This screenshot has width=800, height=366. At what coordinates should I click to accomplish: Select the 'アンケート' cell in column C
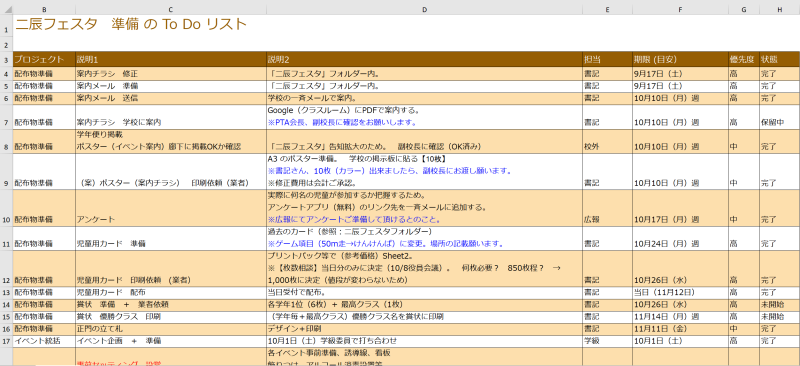tap(171, 208)
